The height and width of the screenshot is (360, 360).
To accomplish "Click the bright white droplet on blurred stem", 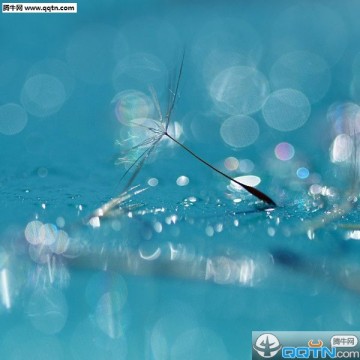I will coord(95,222).
